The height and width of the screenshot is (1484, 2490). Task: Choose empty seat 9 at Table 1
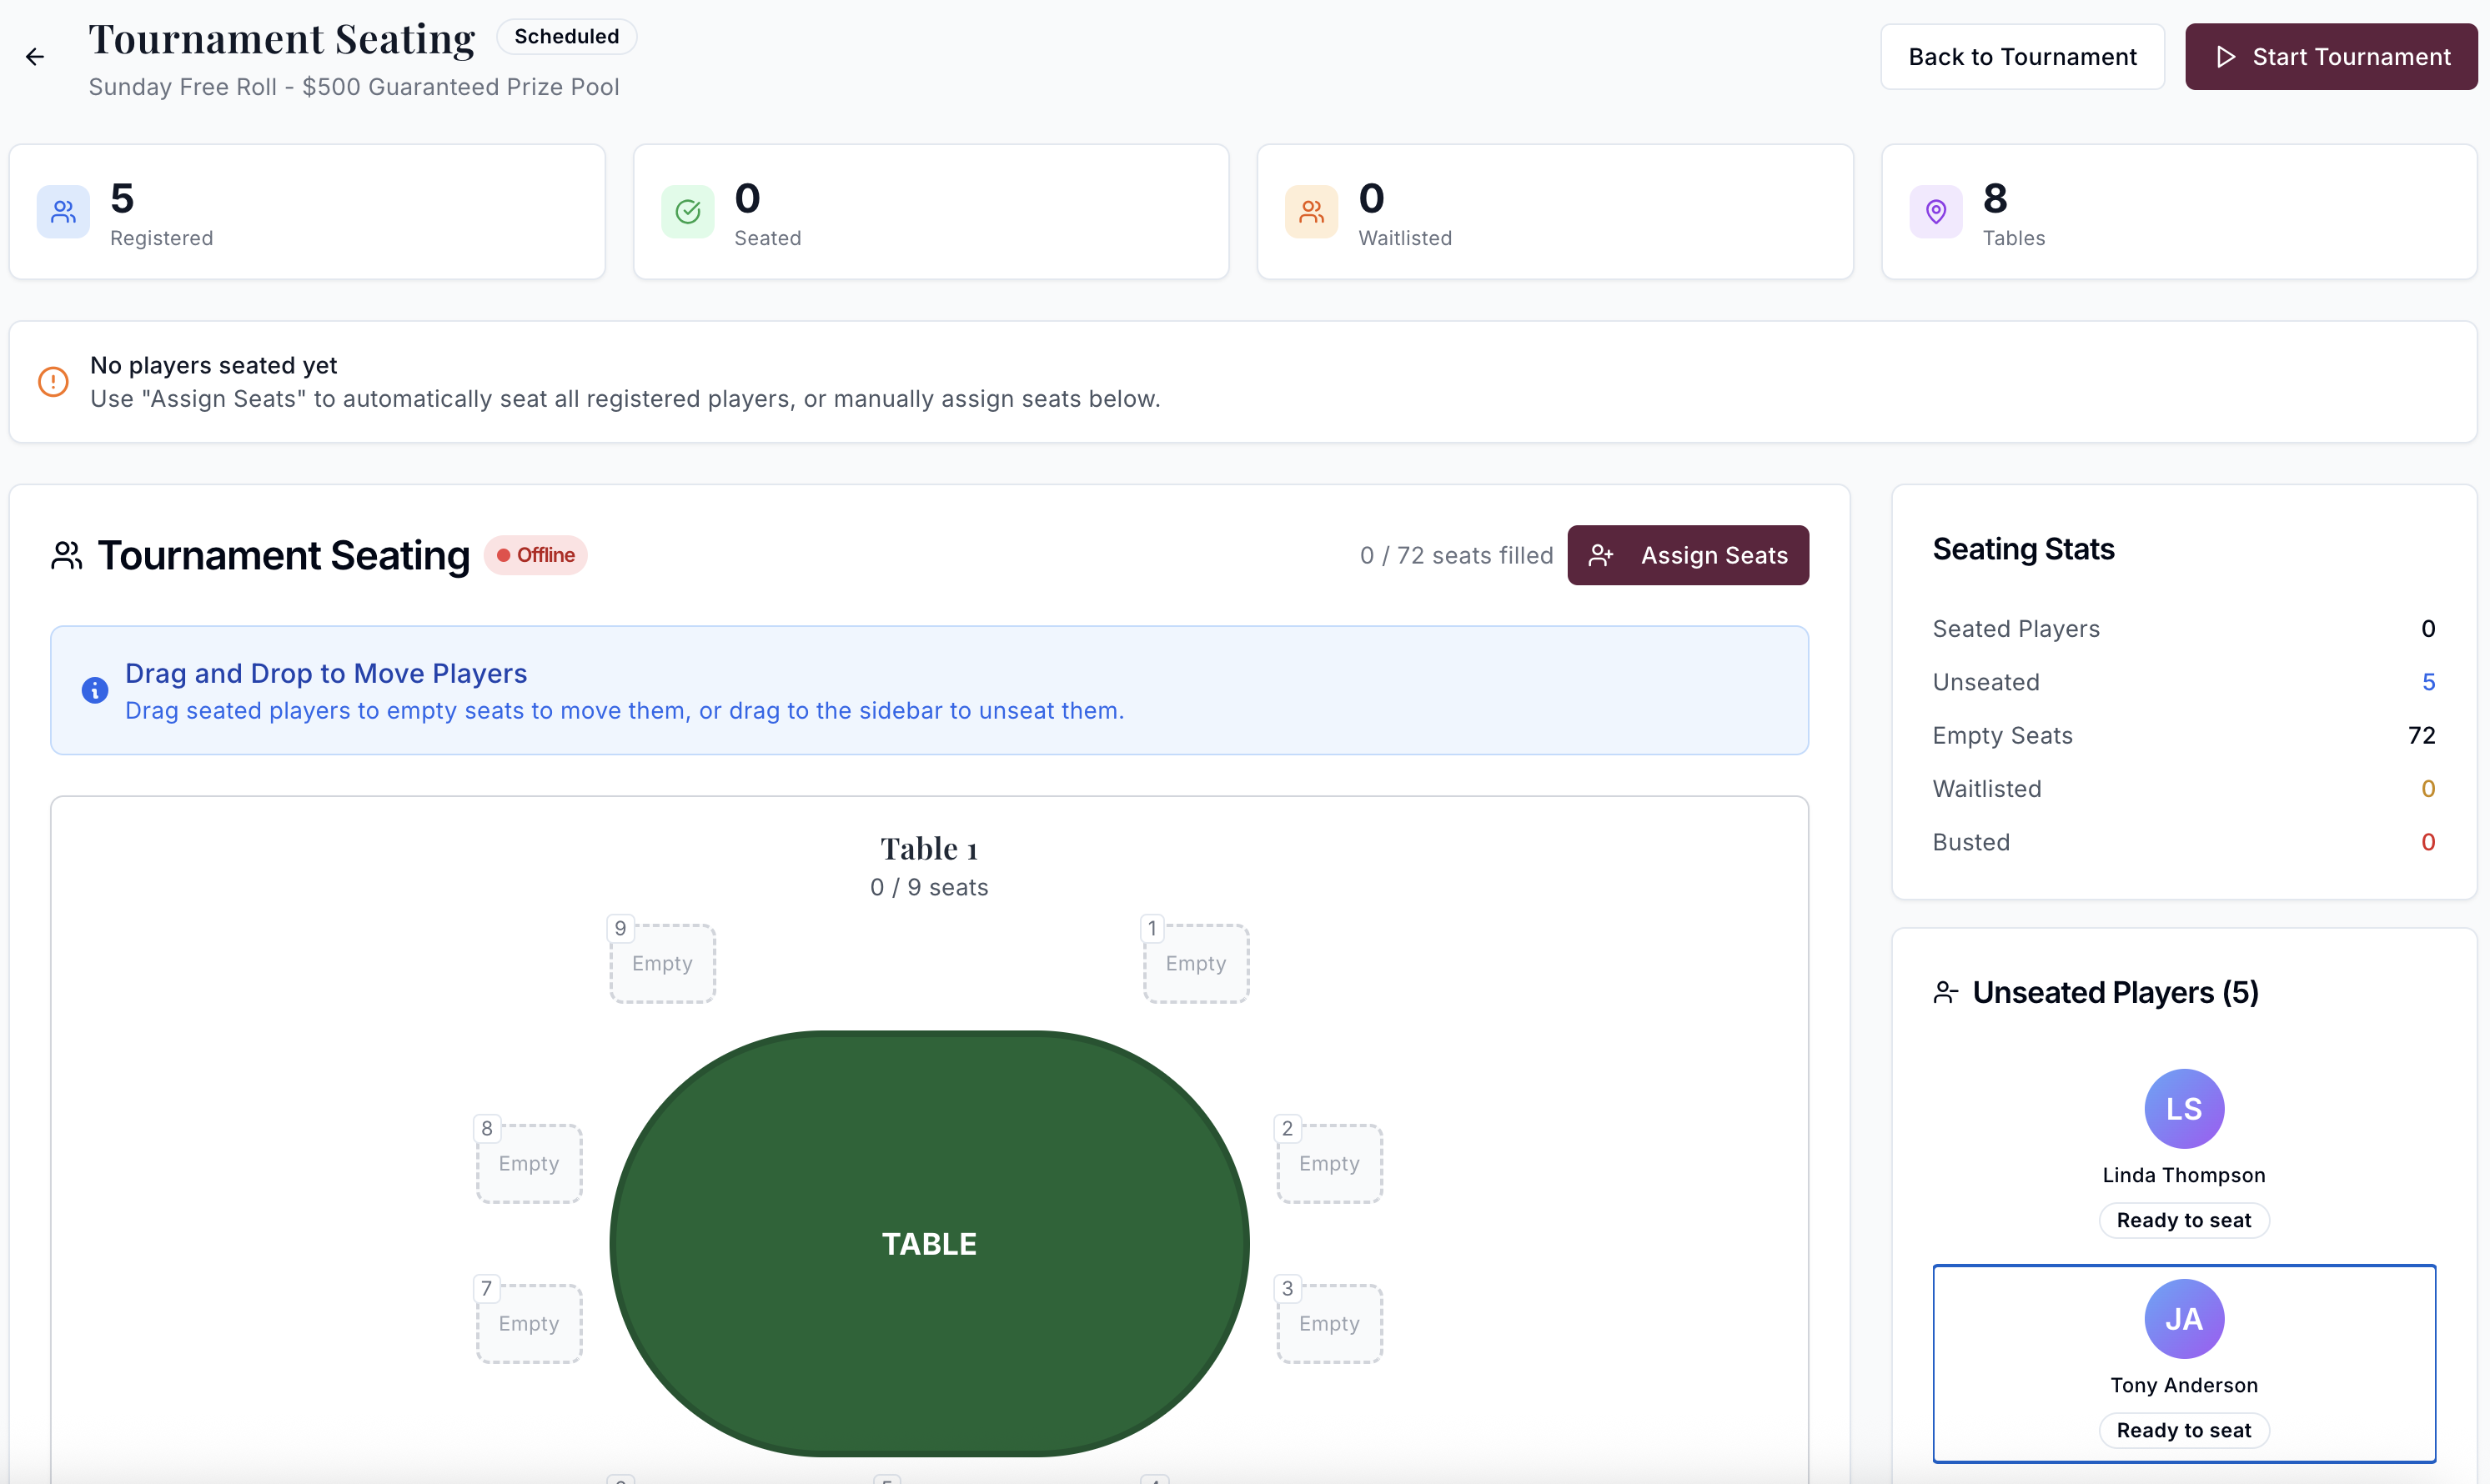pyautogui.click(x=662, y=963)
